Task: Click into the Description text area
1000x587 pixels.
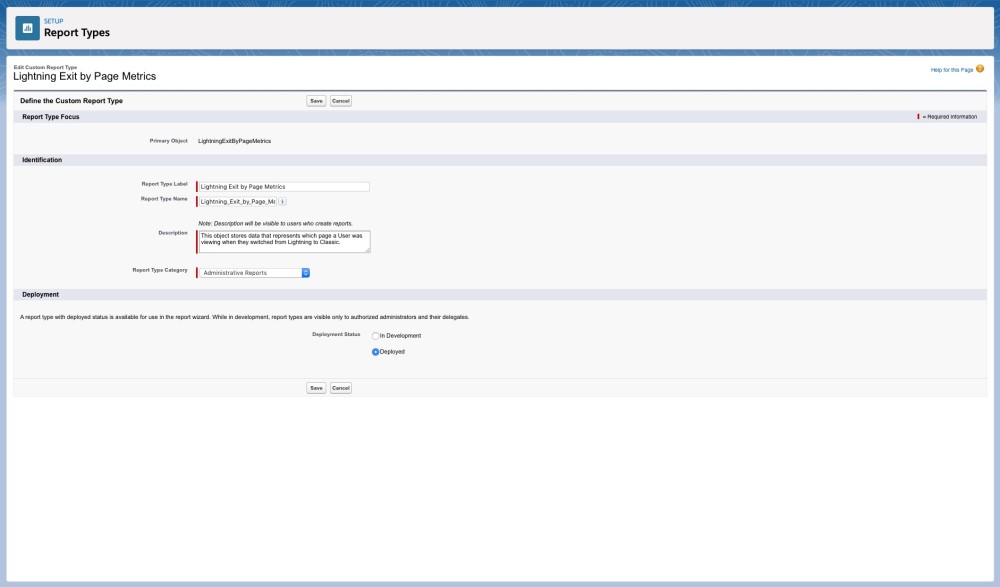Action: [284, 242]
